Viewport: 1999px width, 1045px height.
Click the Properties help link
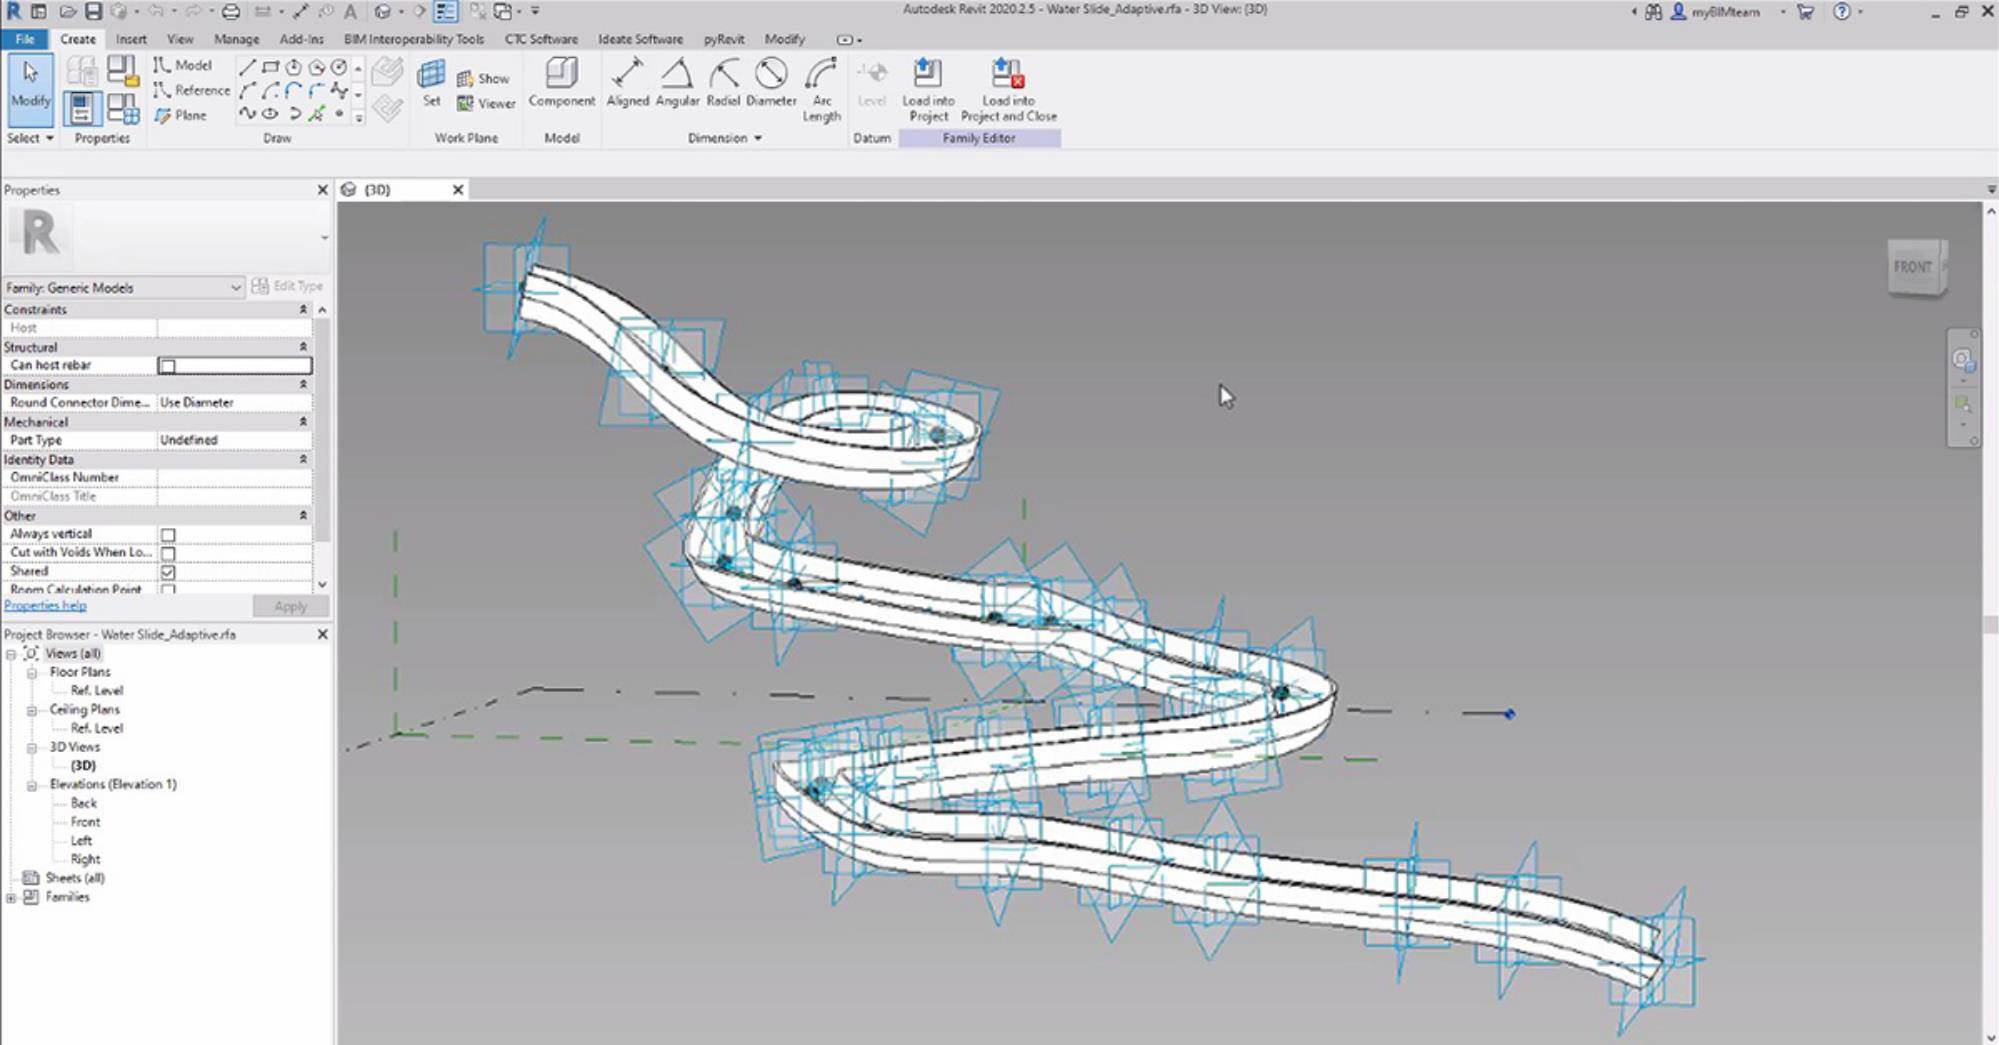(45, 606)
